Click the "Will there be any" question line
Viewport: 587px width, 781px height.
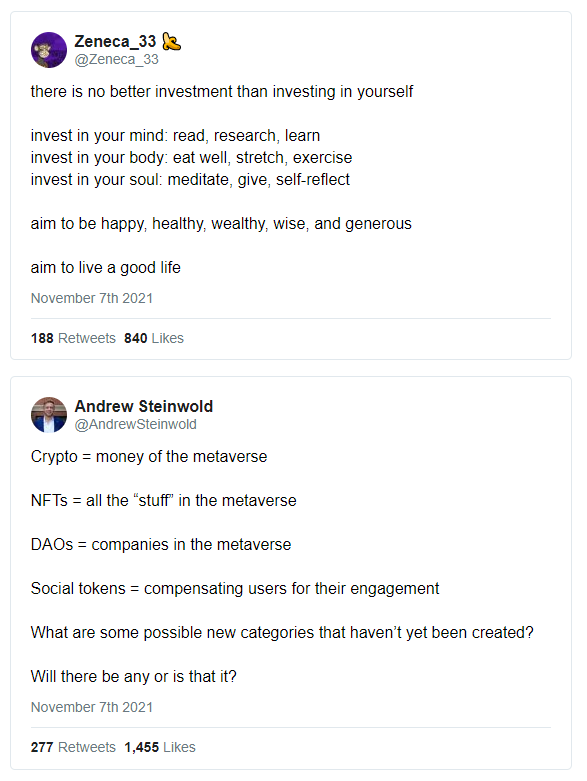(x=133, y=676)
